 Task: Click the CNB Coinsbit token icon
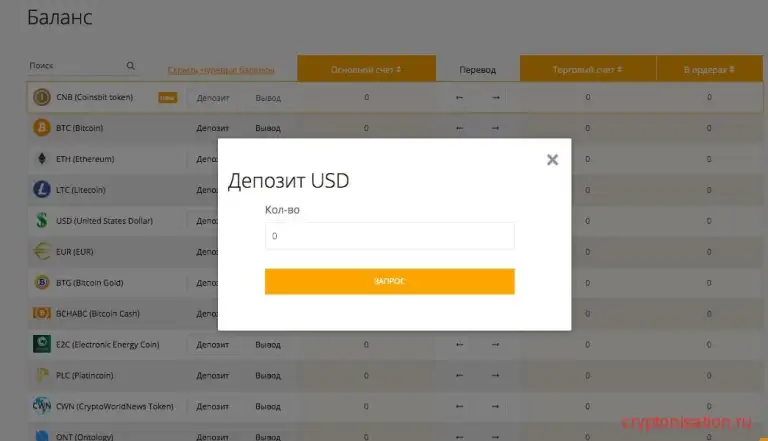click(x=42, y=97)
